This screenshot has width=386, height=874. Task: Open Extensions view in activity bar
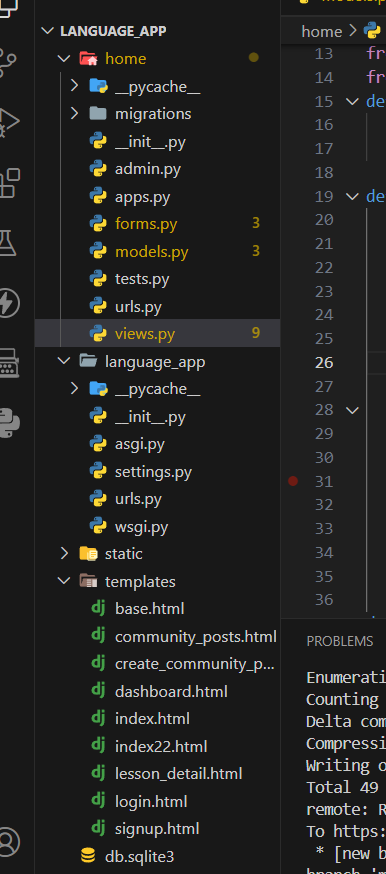pyautogui.click(x=8, y=183)
